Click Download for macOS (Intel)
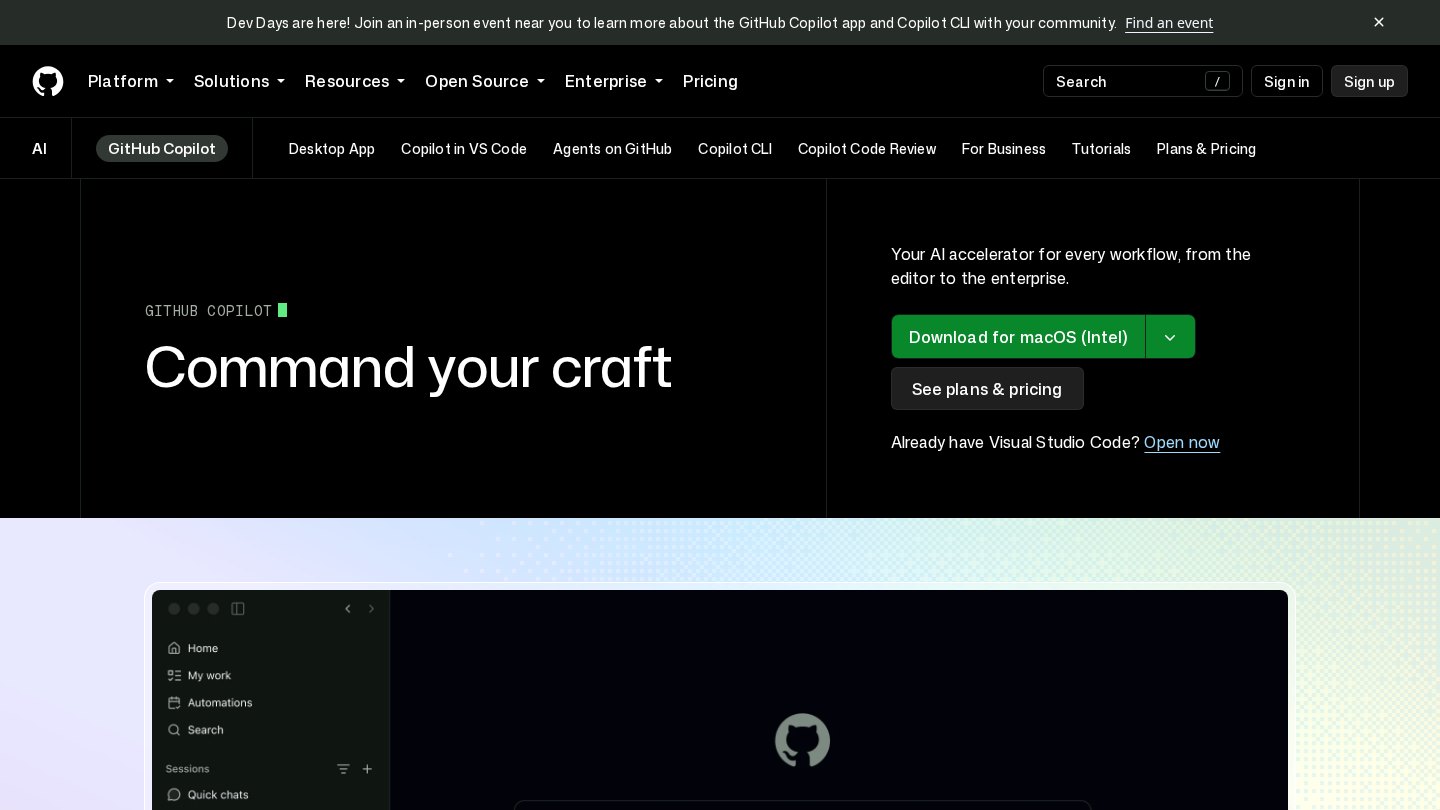The width and height of the screenshot is (1440, 810). point(1018,337)
